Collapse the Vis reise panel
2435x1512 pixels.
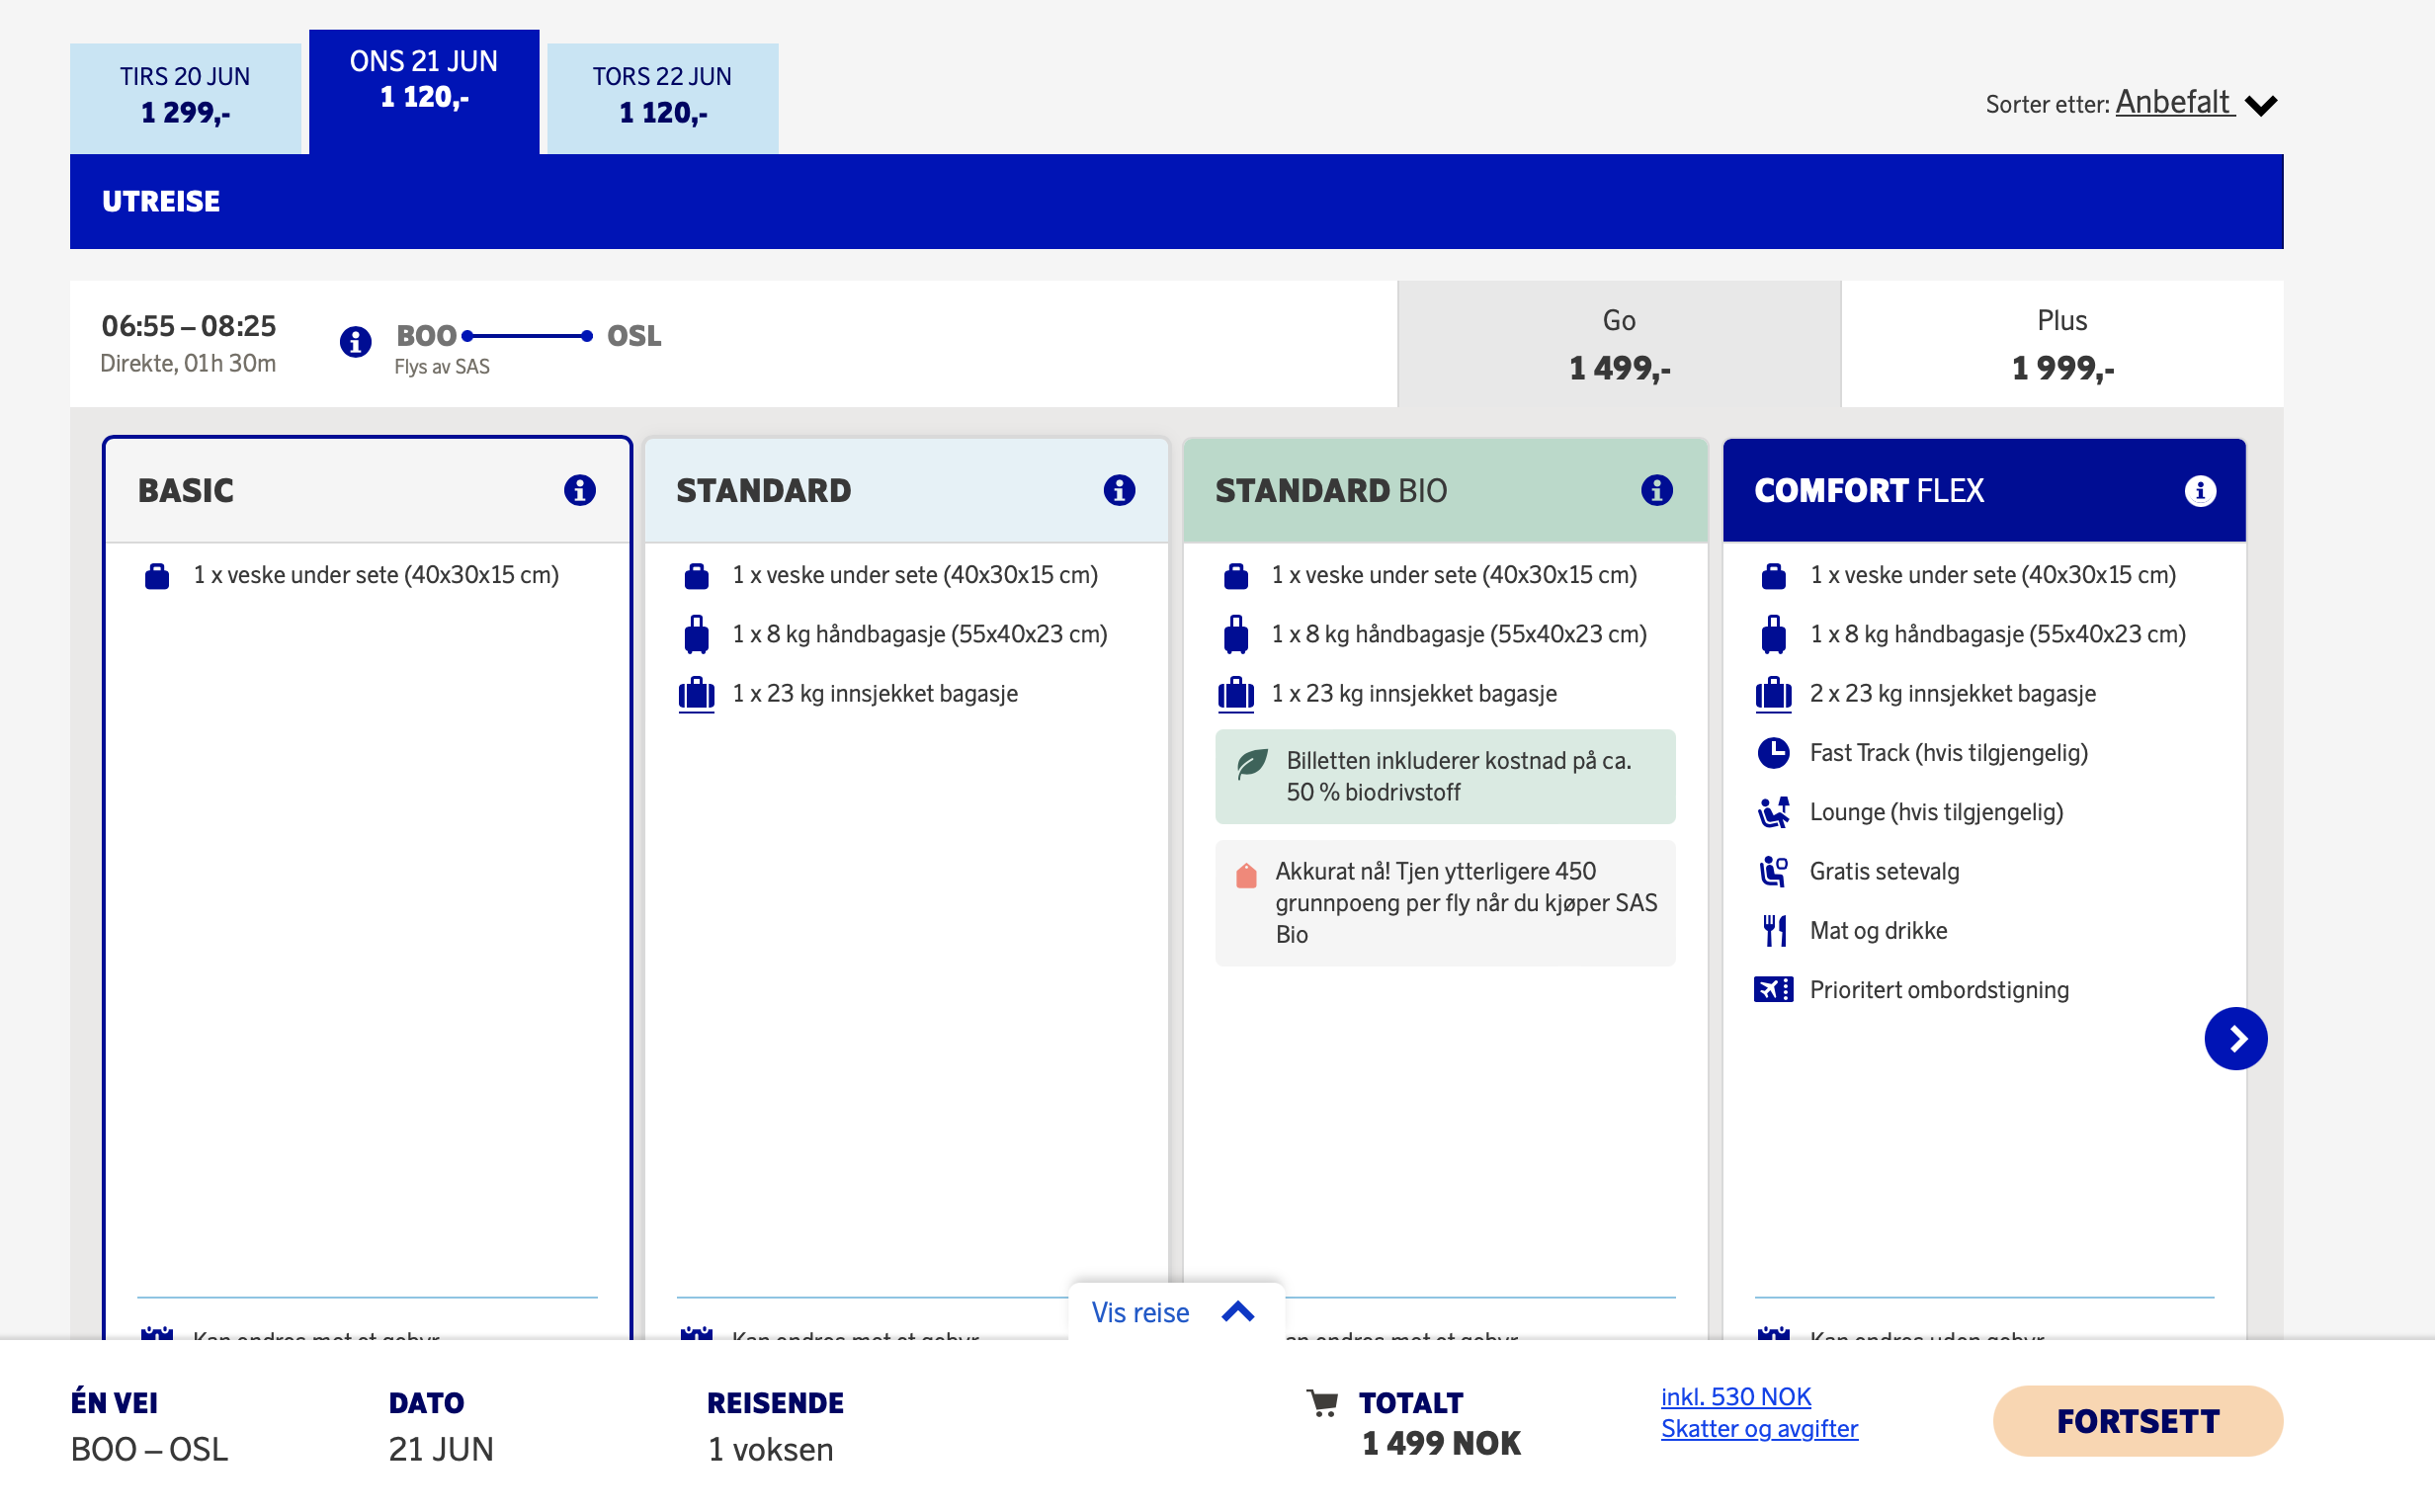[x=1176, y=1312]
